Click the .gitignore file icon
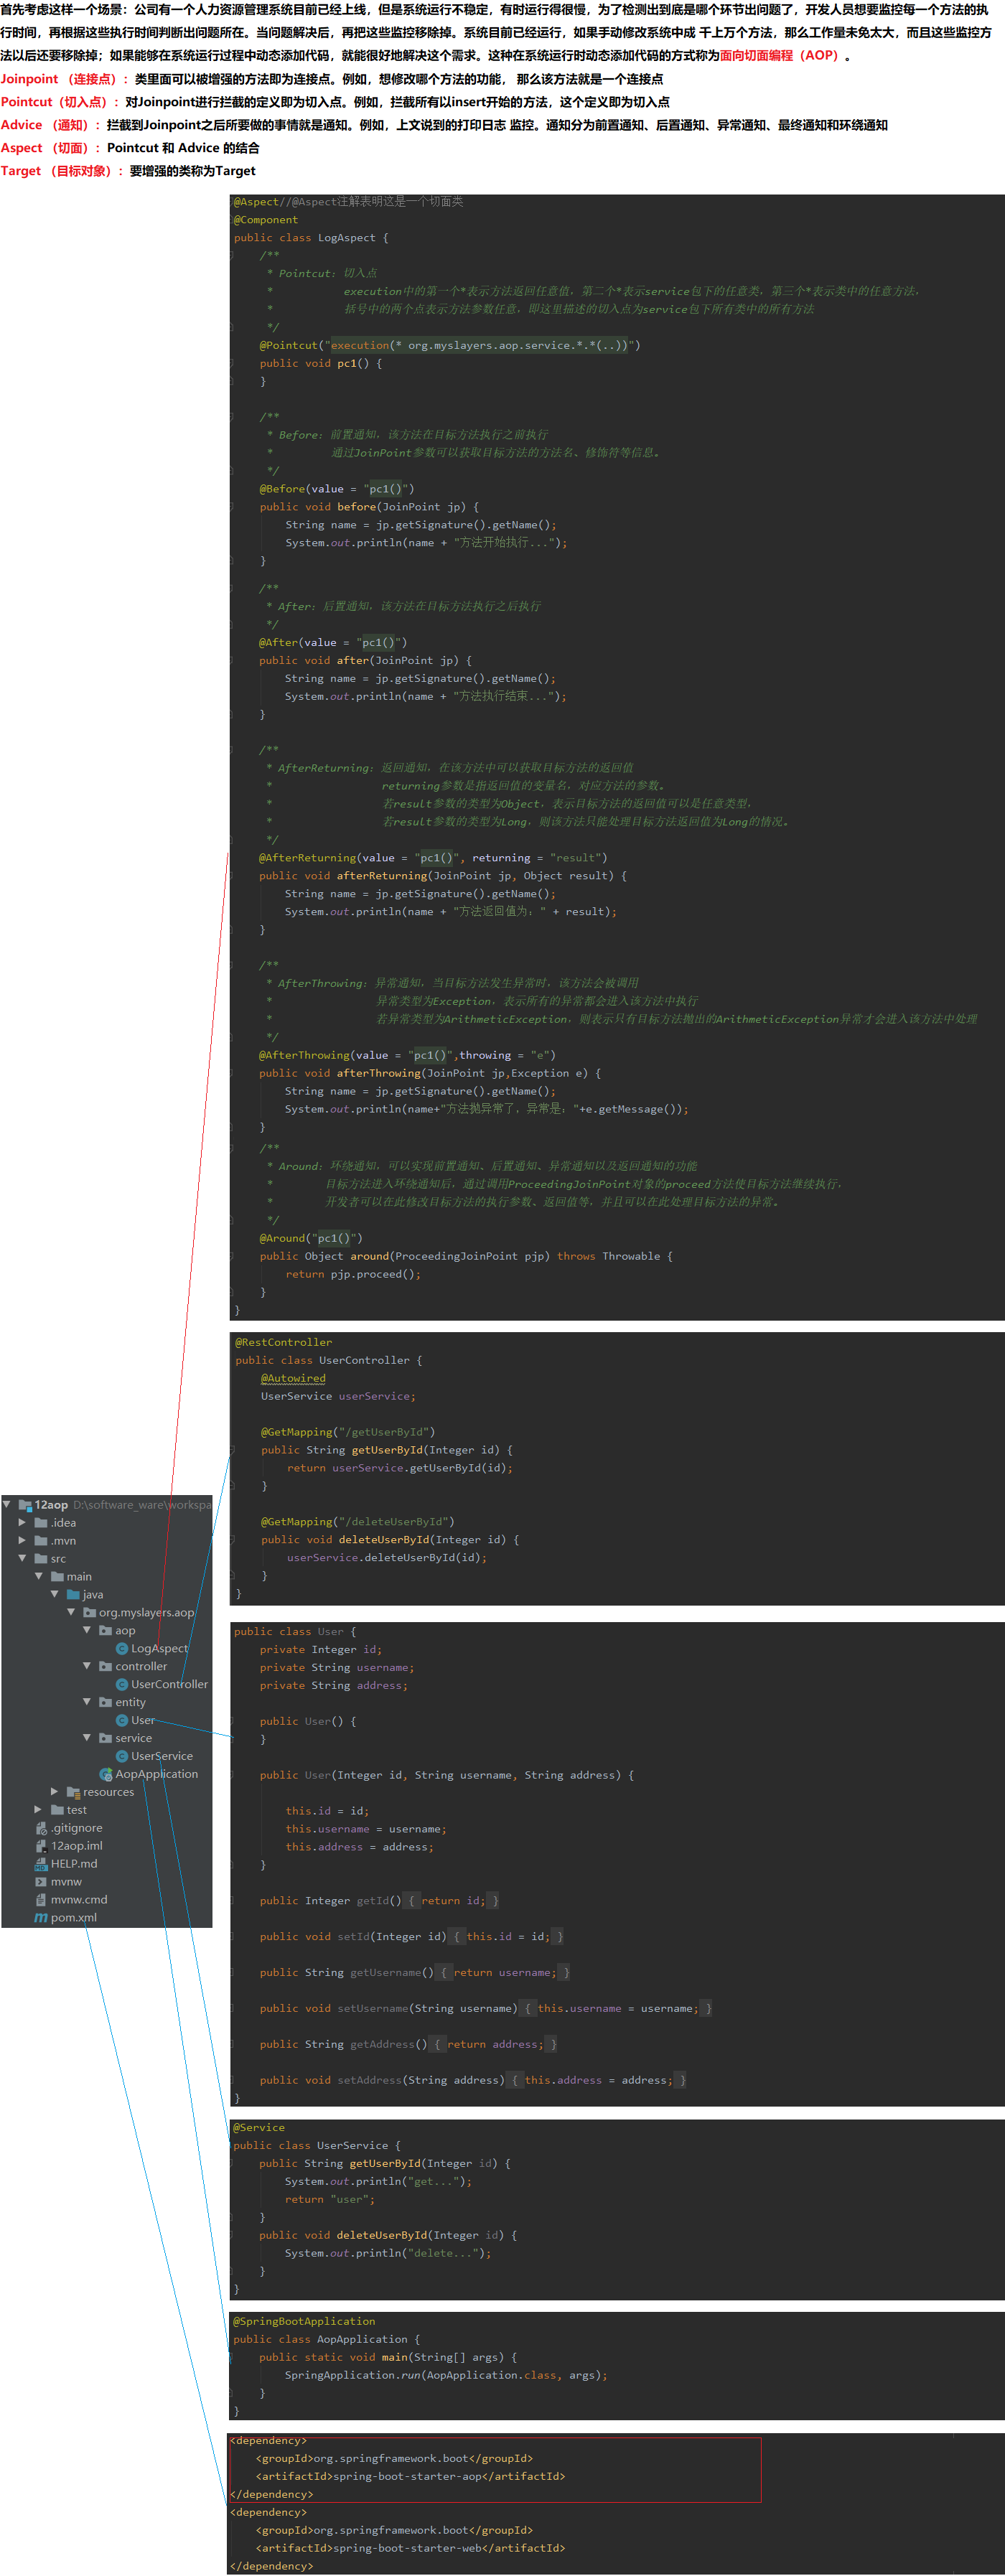 pyautogui.click(x=41, y=1828)
